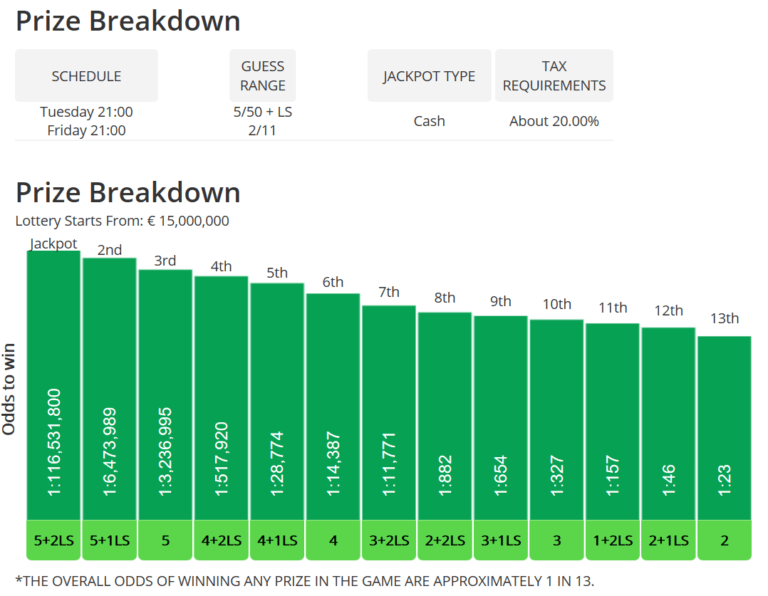Click the Jackpot tier label above first bar
Image resolution: width=768 pixels, height=596 pixels.
pyautogui.click(x=53, y=243)
